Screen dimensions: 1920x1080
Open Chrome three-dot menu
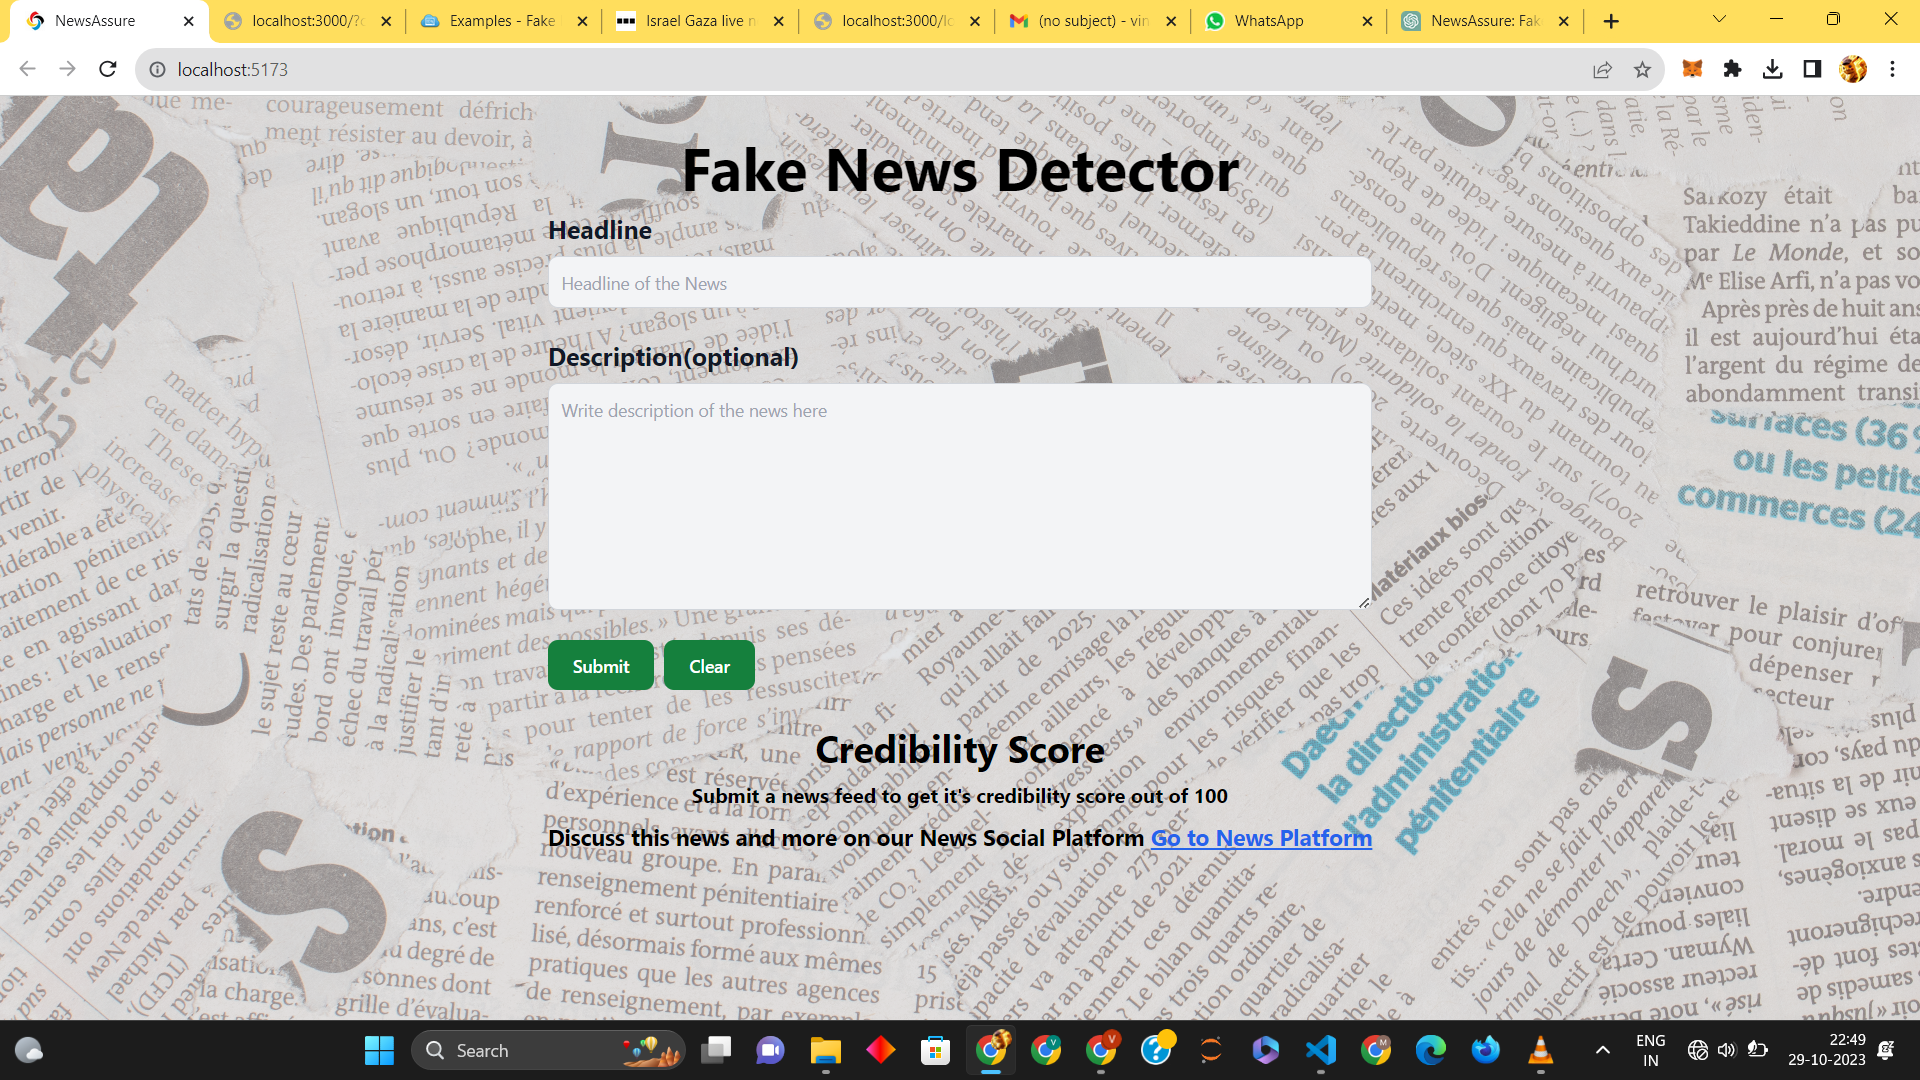(x=1892, y=69)
